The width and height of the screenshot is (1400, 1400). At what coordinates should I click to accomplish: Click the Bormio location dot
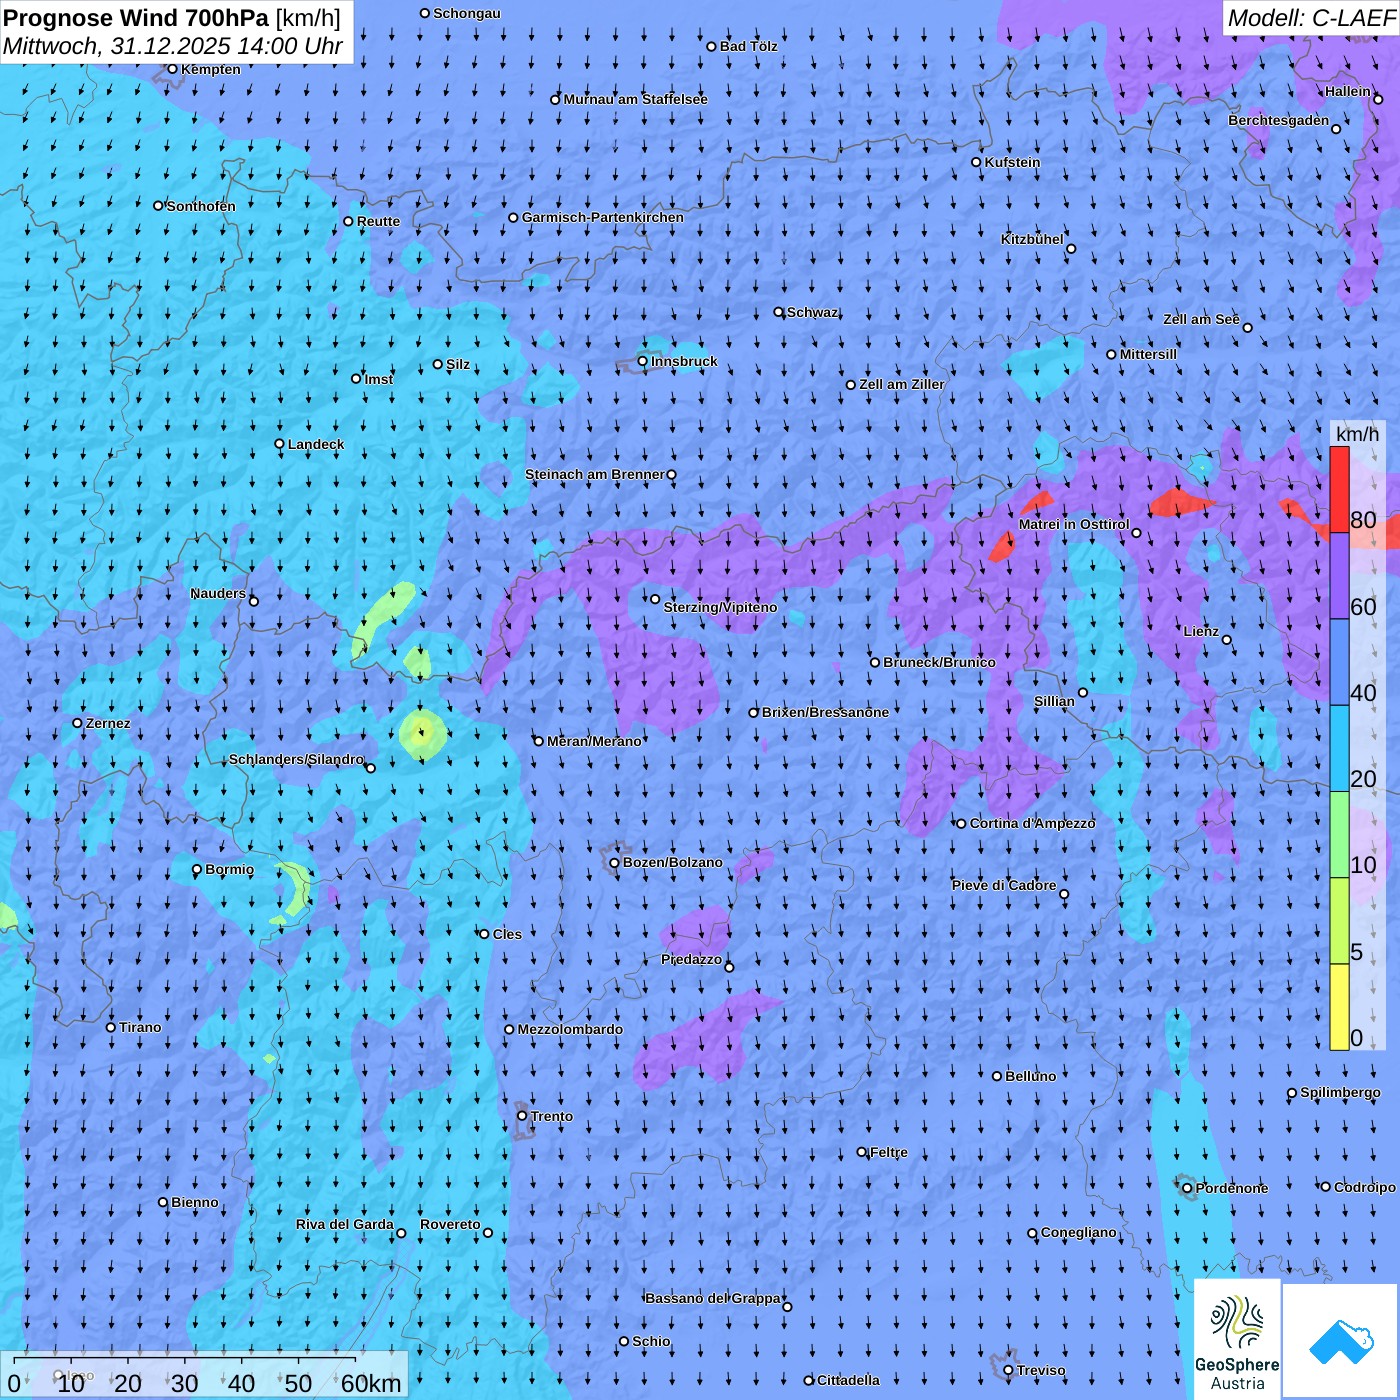[x=197, y=869]
